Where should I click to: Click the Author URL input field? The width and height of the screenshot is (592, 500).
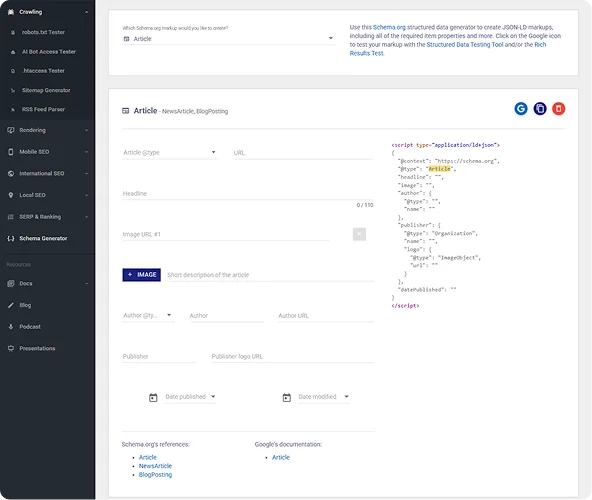click(x=326, y=315)
